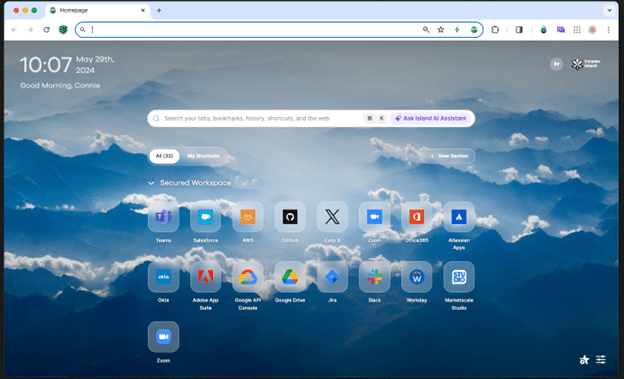Open the Teams shortcut
The image size is (624, 379).
pyautogui.click(x=163, y=217)
